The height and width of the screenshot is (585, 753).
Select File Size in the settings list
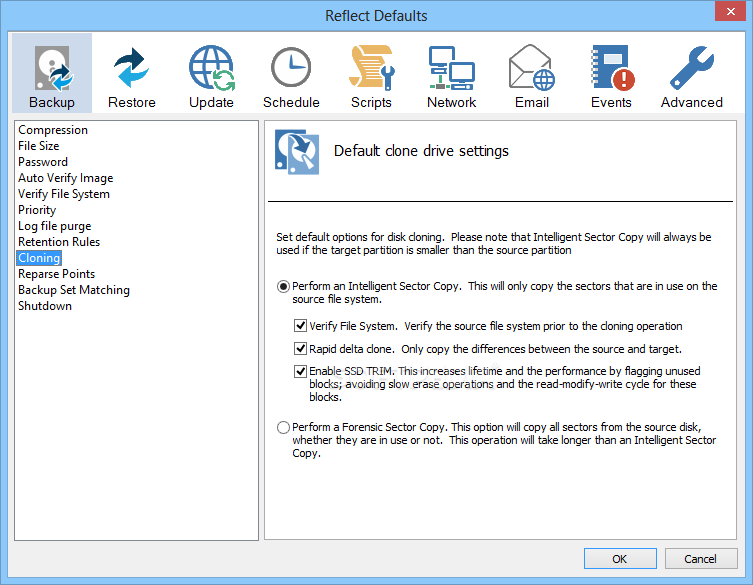(38, 146)
